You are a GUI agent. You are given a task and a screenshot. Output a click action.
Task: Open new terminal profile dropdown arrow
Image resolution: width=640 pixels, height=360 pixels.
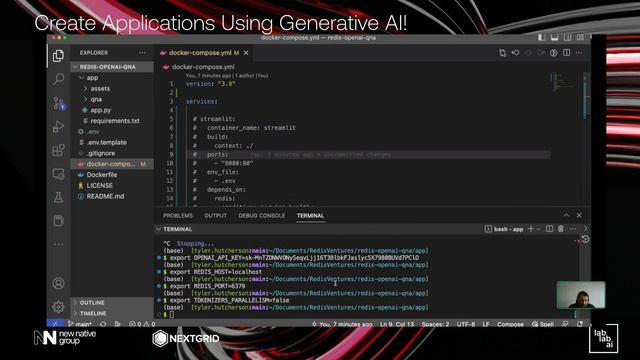538,229
